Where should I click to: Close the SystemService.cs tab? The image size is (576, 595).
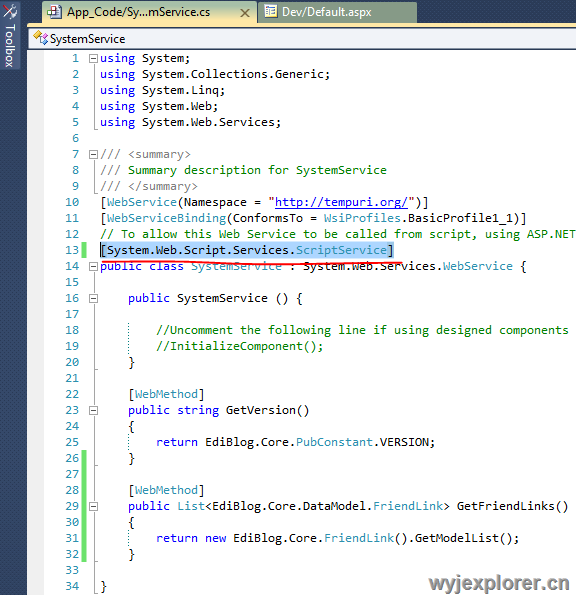245,13
